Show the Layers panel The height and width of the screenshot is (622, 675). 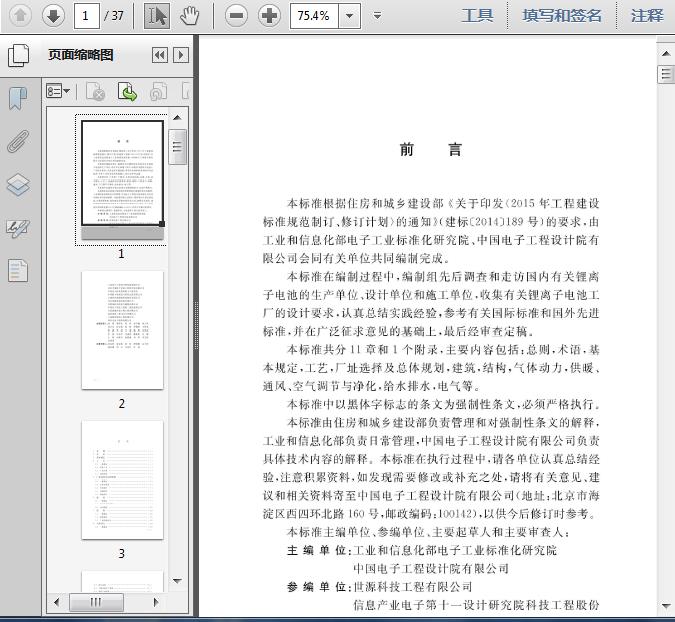click(18, 185)
